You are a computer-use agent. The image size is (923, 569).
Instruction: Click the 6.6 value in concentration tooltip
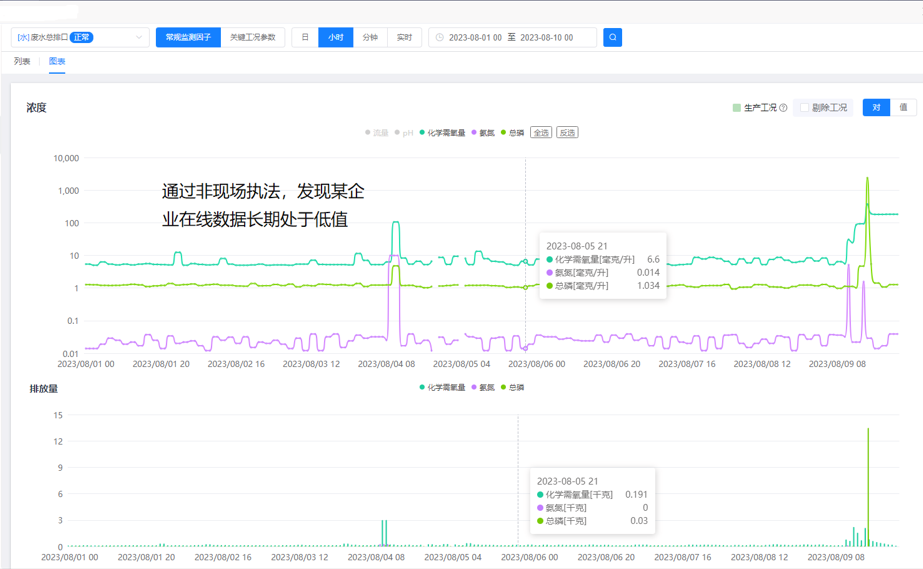click(653, 259)
